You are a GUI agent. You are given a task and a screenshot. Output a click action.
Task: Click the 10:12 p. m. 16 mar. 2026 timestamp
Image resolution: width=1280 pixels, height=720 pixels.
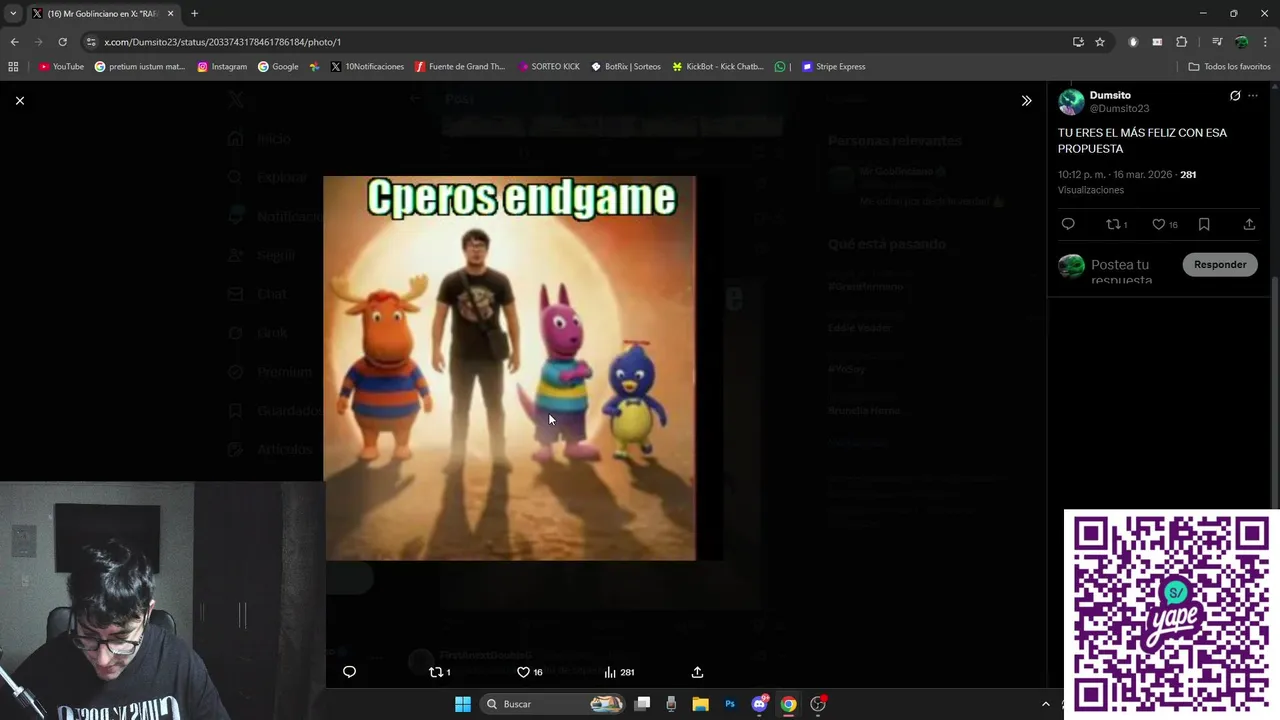[x=1115, y=174]
